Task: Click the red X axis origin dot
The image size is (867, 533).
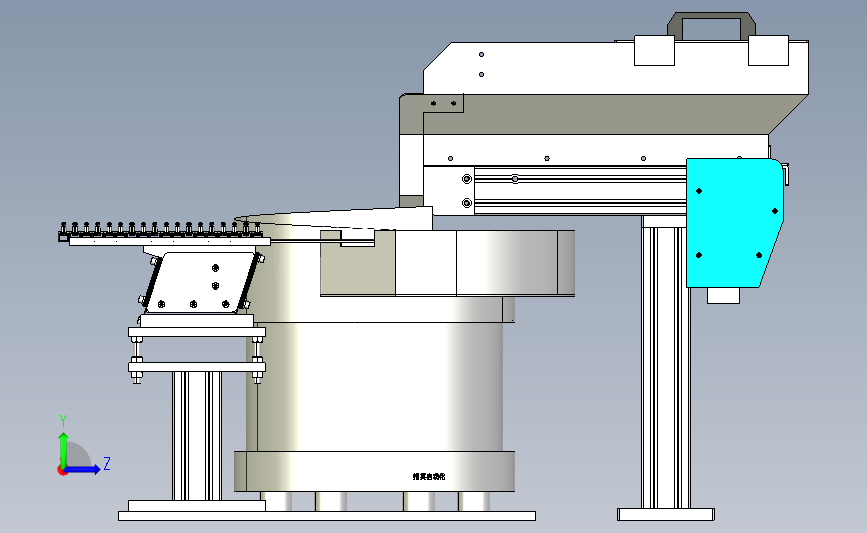Action: pyautogui.click(x=62, y=471)
